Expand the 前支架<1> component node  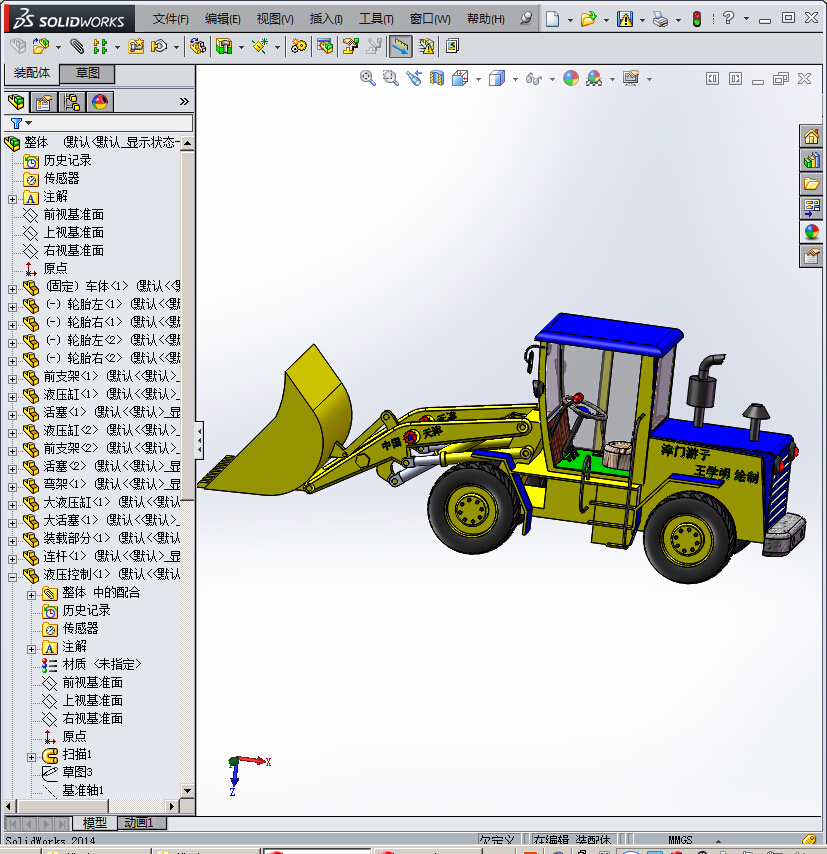(13, 379)
